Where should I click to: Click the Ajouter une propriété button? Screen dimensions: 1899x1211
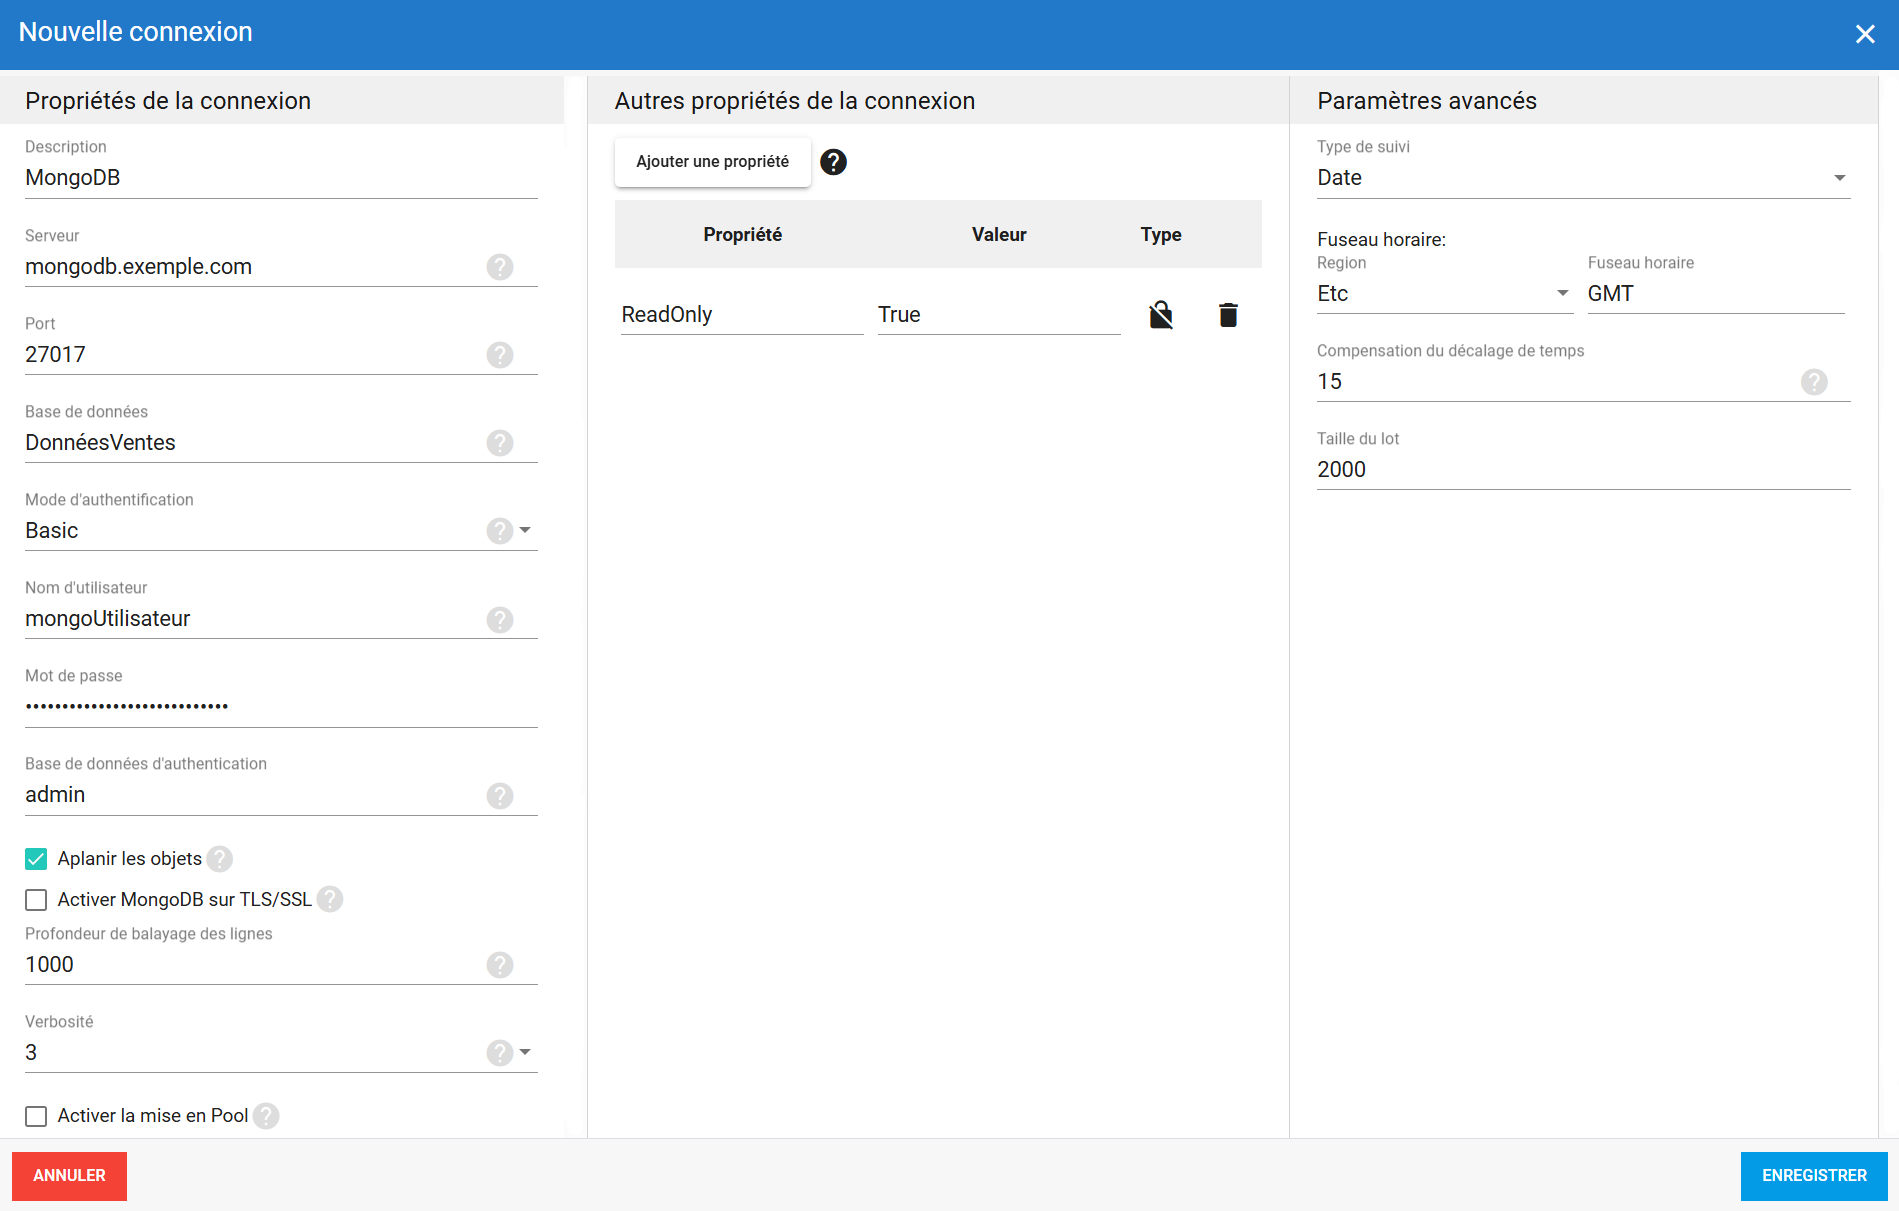(712, 162)
